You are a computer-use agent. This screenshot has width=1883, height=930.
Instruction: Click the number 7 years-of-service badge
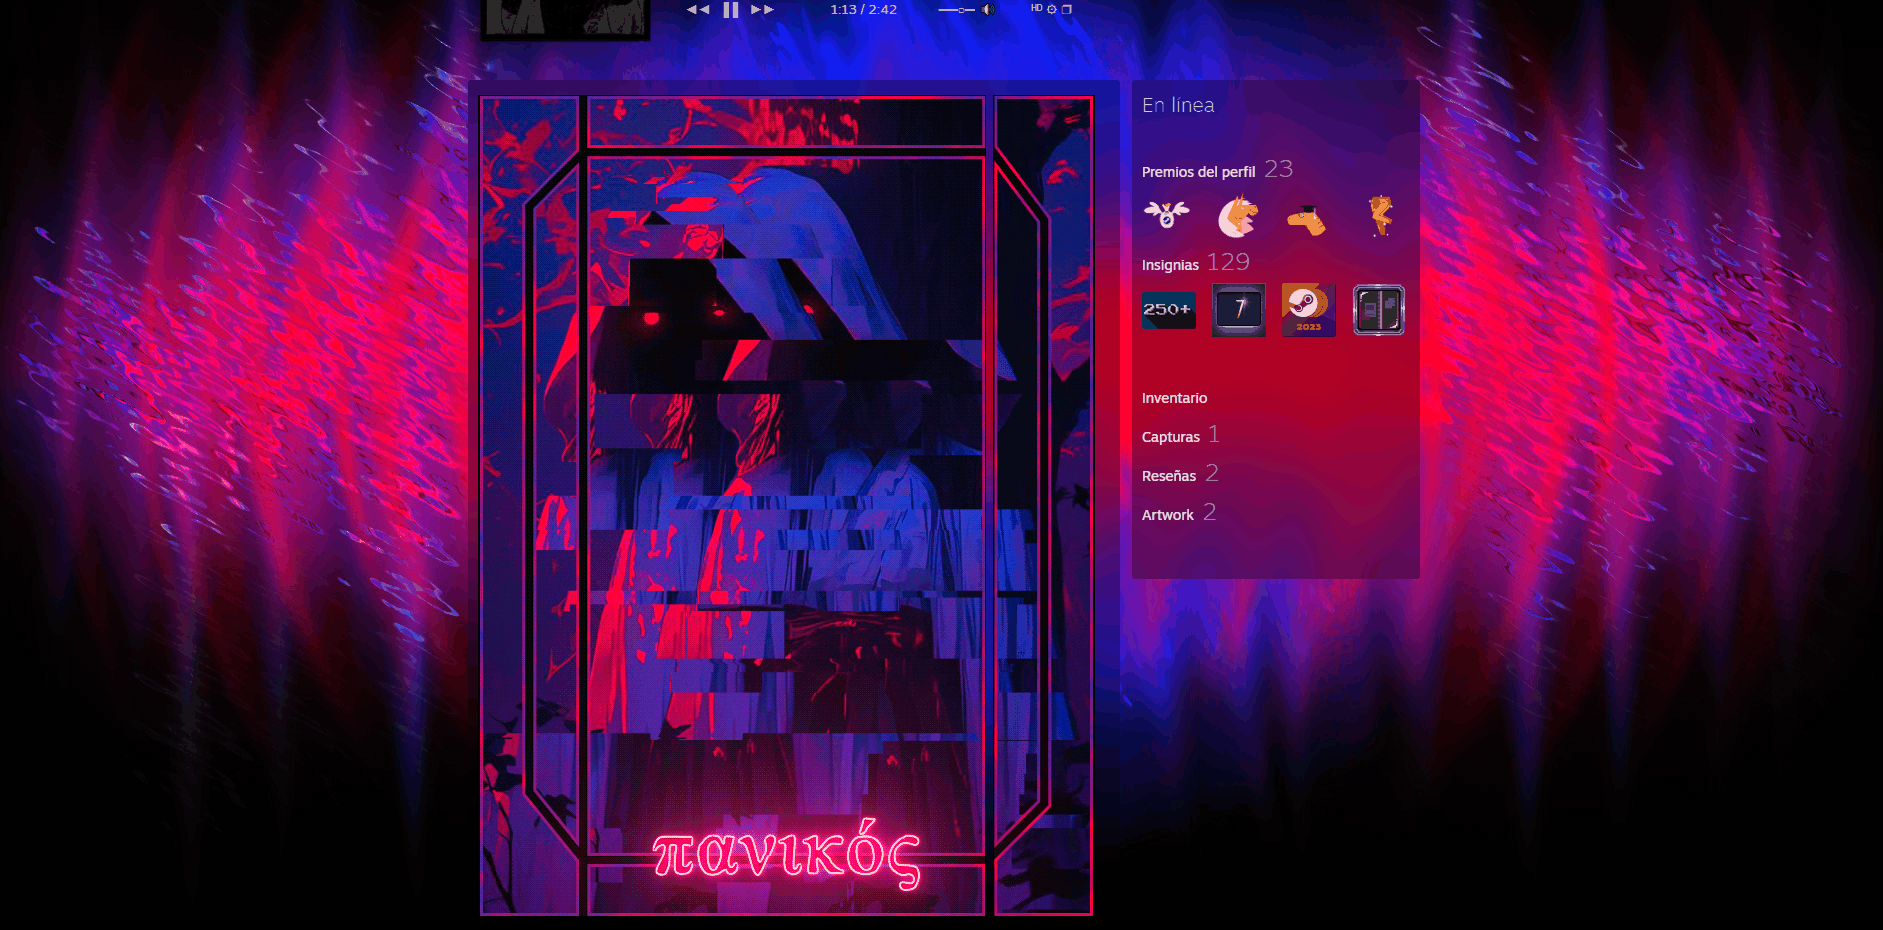1239,310
